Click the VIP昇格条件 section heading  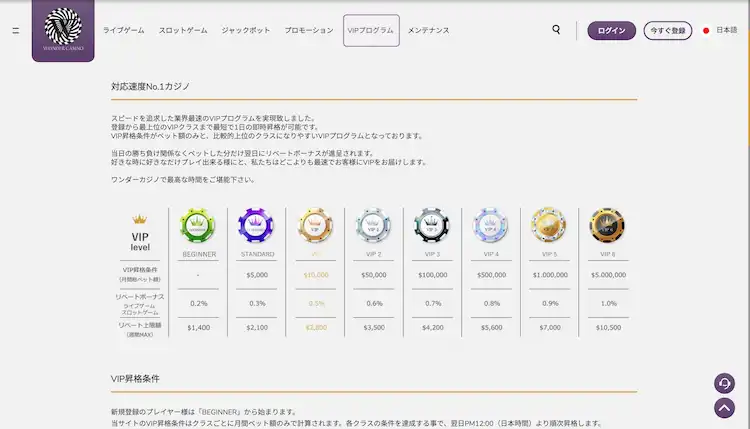pos(135,379)
